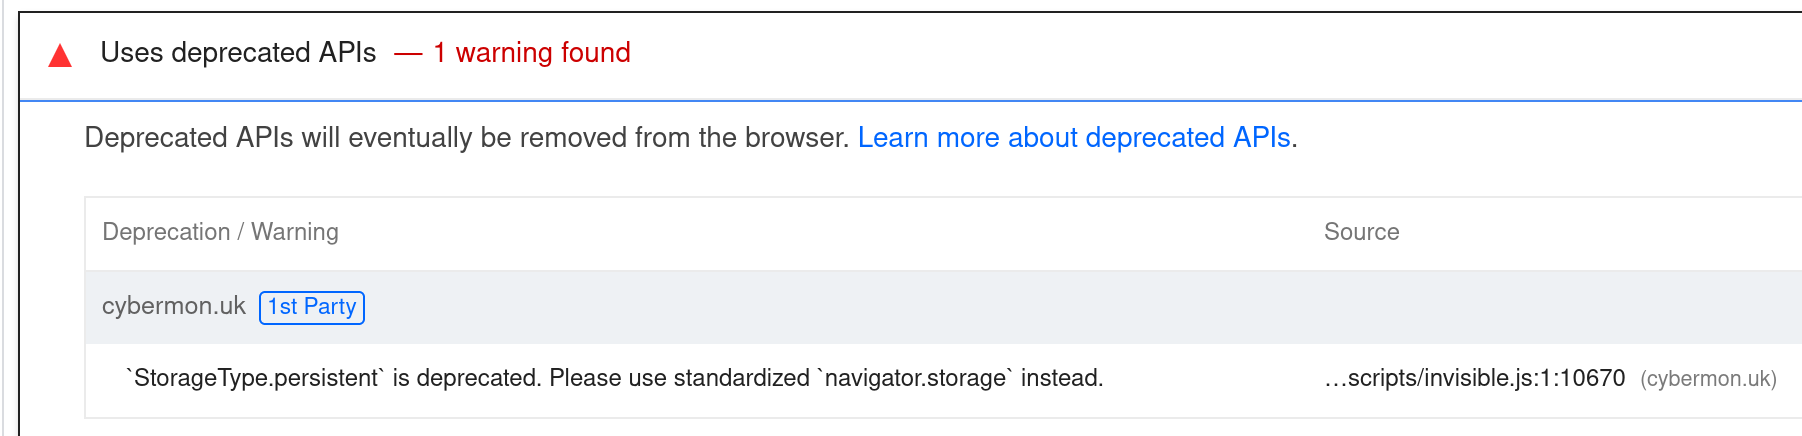1802x436 pixels.
Task: Click the `StorageType.persistent` code text
Action: point(254,379)
